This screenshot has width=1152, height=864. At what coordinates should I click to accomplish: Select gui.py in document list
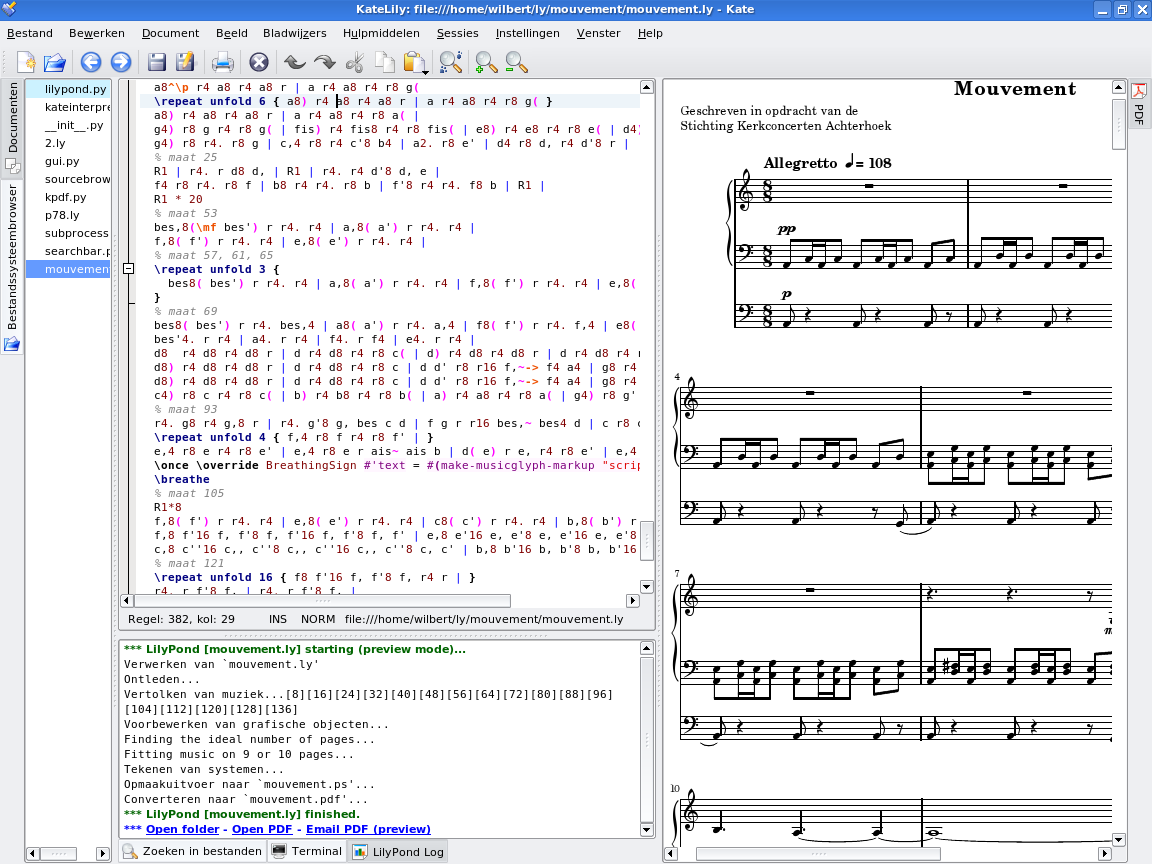click(68, 161)
